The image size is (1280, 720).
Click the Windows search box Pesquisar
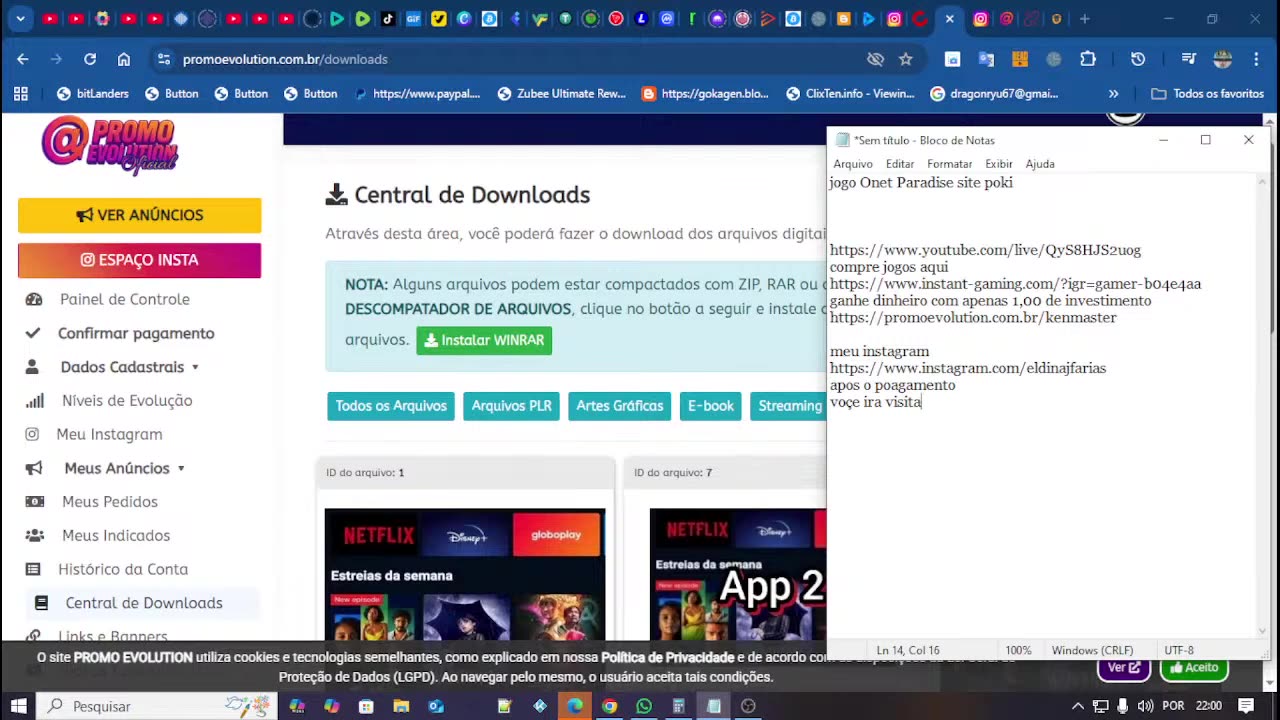(157, 706)
